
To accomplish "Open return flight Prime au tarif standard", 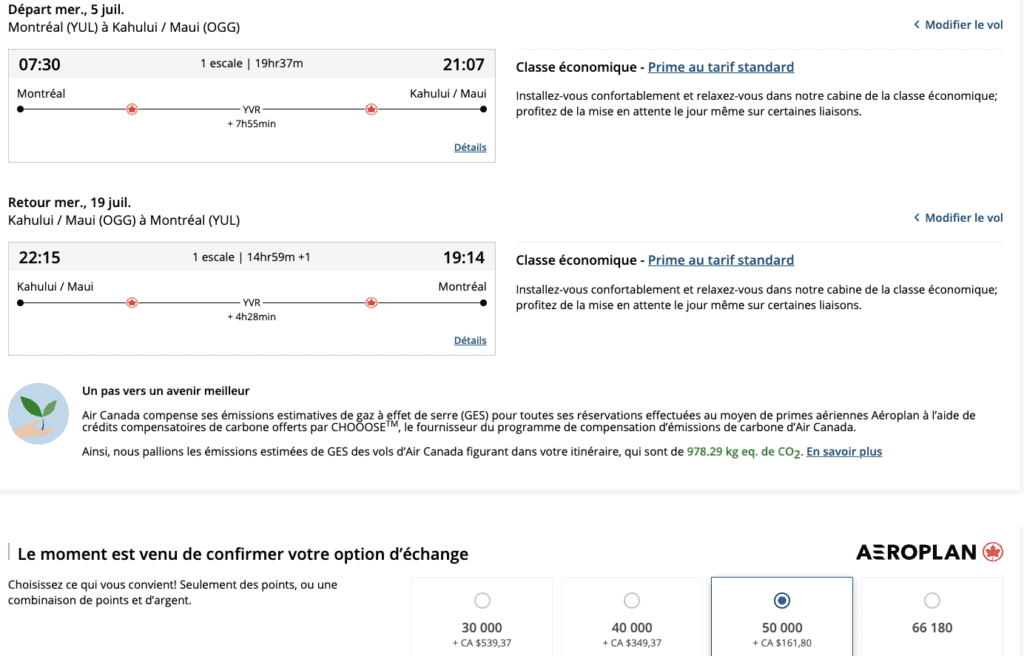I will point(721,260).
